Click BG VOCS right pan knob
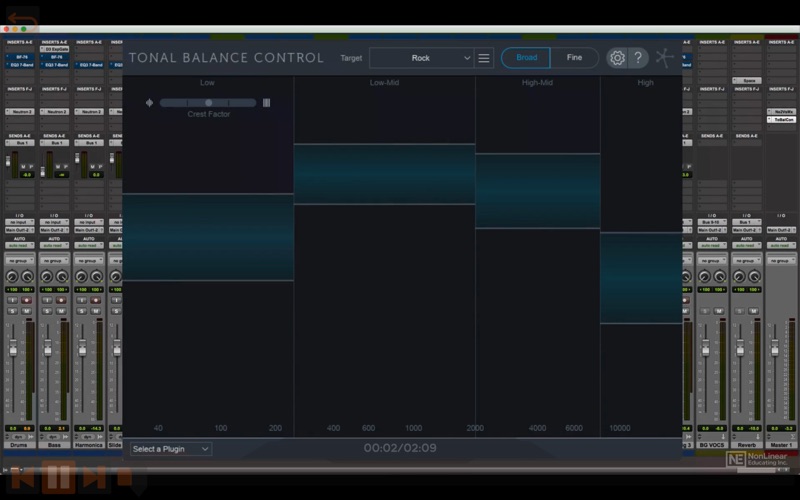800x500 pixels. pyautogui.click(x=720, y=277)
